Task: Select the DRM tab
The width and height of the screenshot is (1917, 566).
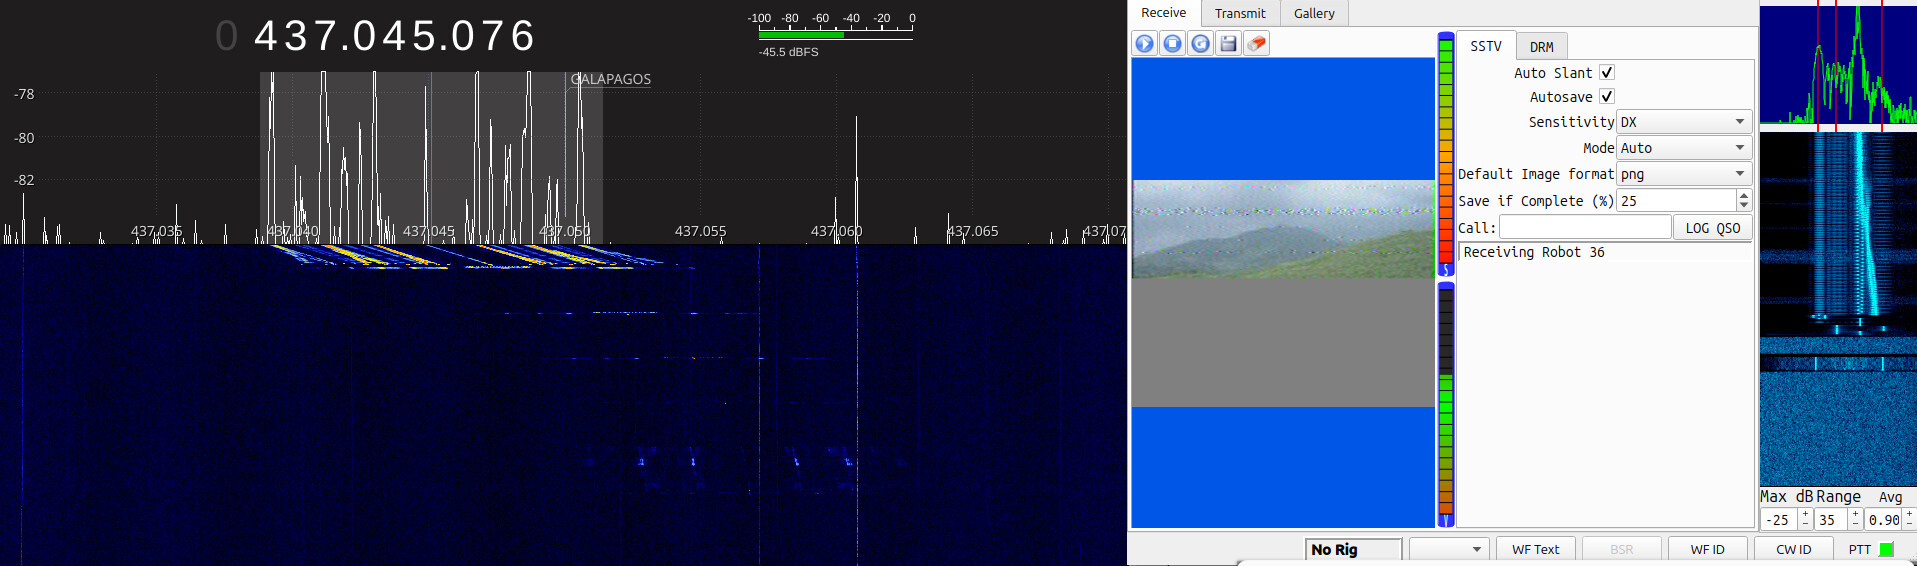Action: click(x=1541, y=47)
